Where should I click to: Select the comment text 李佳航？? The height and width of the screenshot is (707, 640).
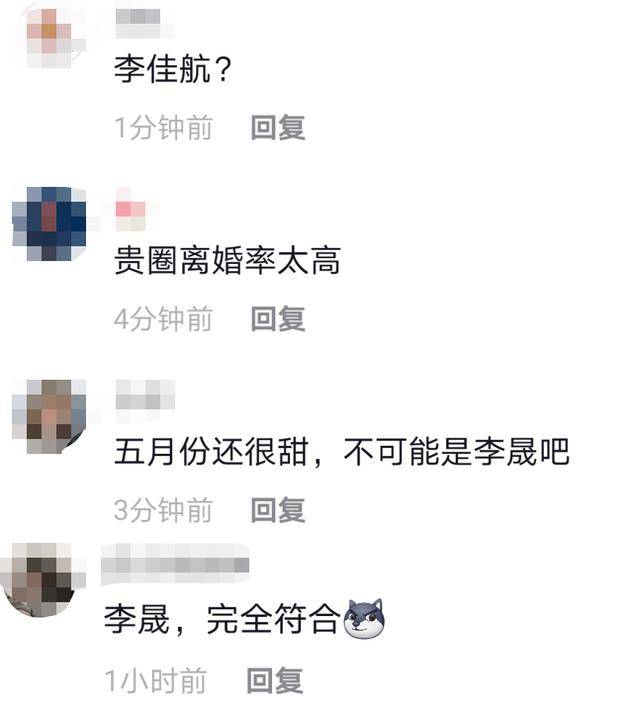click(173, 69)
